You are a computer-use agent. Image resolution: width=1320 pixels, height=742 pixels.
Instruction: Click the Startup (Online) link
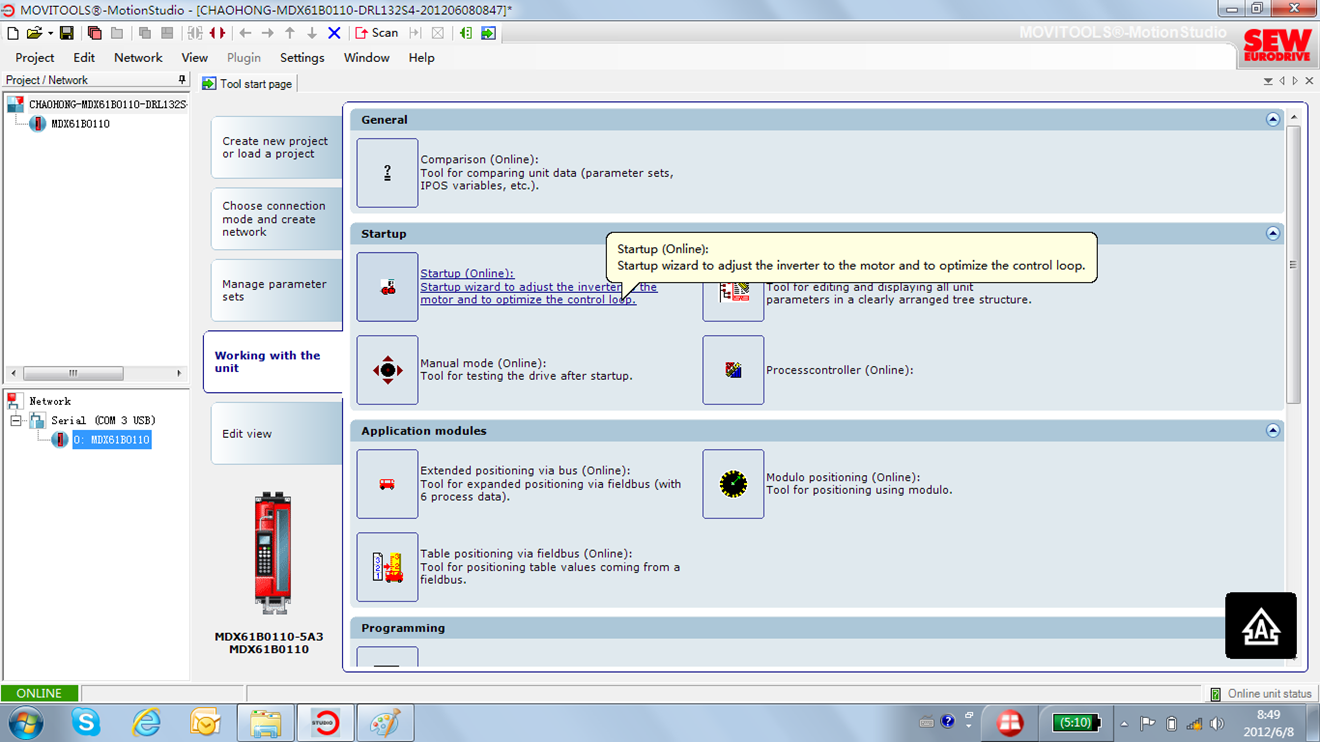[x=467, y=273]
